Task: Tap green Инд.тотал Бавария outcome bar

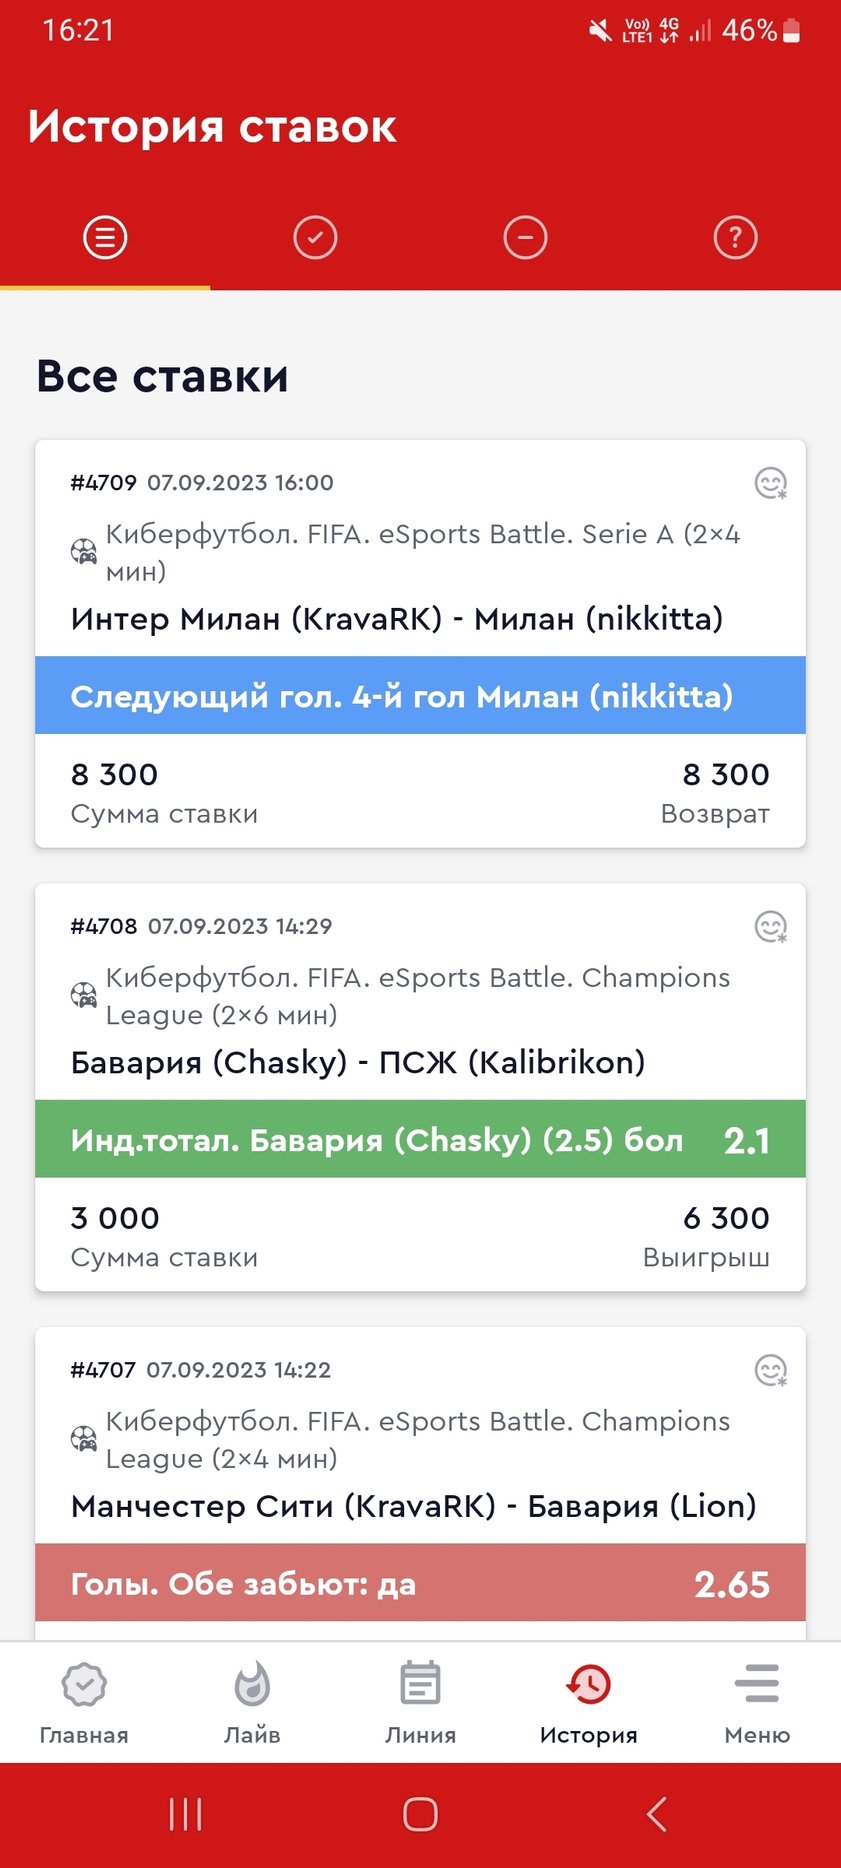Action: tap(420, 1140)
